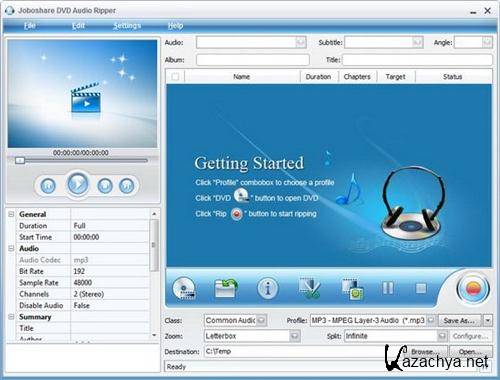This screenshot has height=380, width=500.
Task: Minimize the Joboshare DVD Audio Ripper window
Action: coord(473,12)
